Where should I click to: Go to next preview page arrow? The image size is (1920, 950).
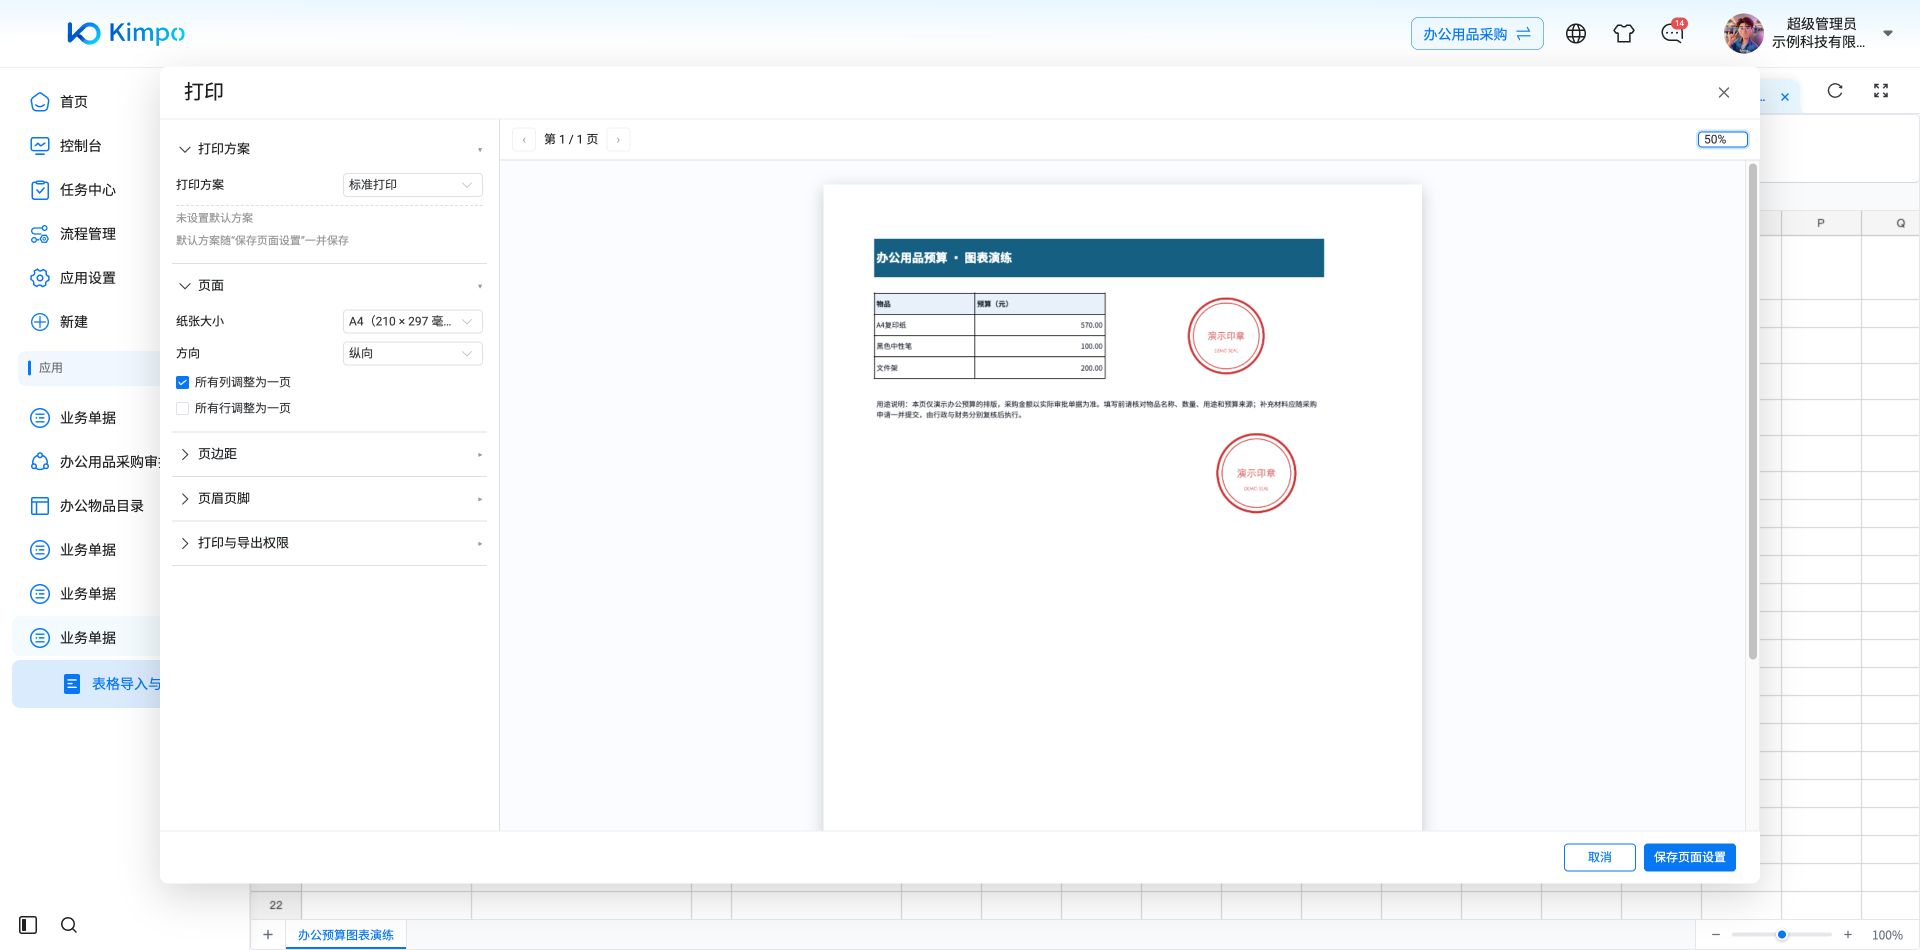(x=618, y=140)
